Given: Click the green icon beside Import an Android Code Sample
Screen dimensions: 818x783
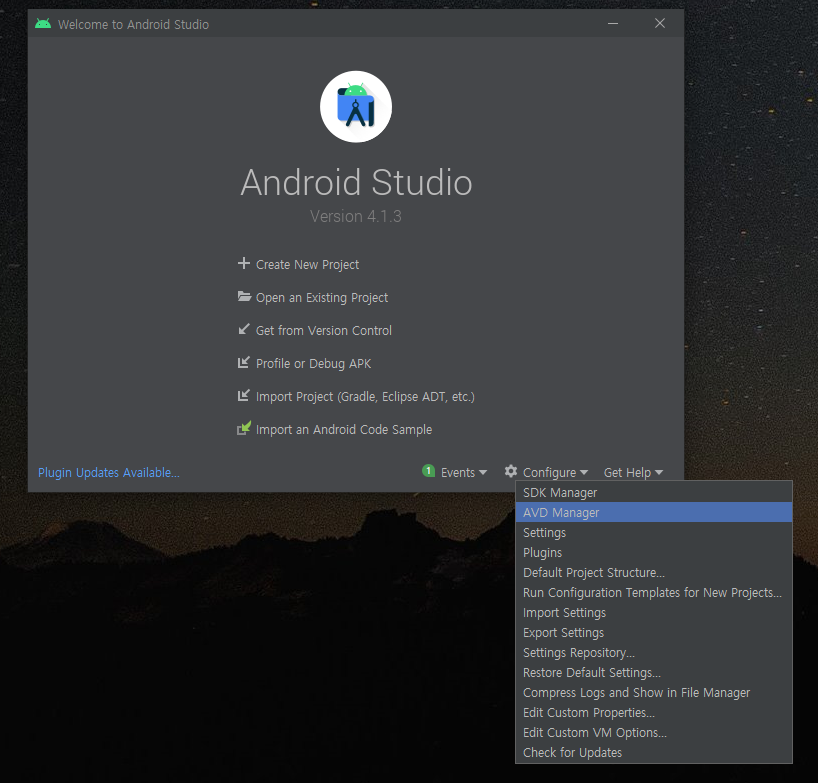Looking at the screenshot, I should (x=244, y=428).
